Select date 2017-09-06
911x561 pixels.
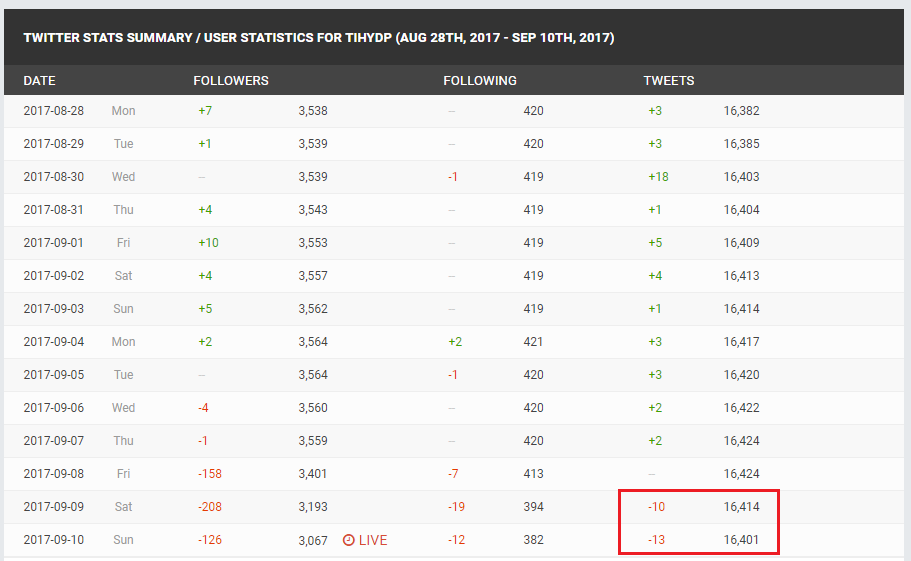point(53,408)
